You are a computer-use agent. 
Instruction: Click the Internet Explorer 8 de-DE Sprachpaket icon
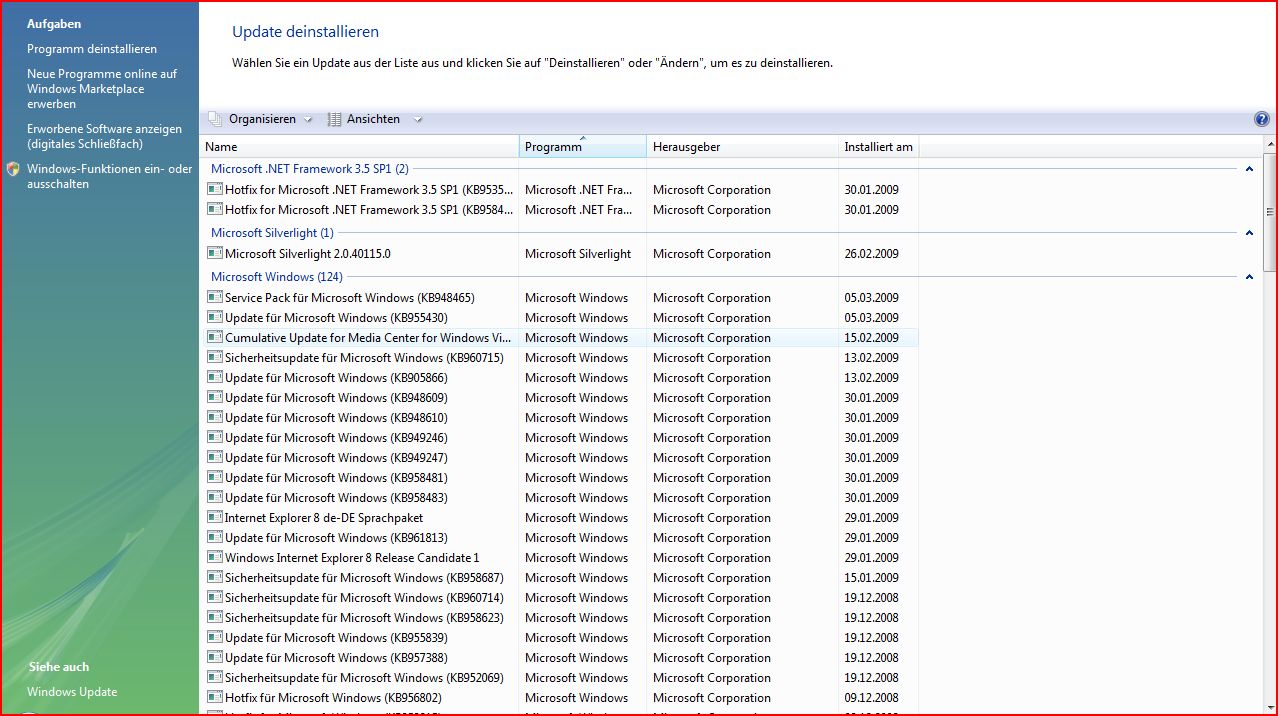coord(214,517)
